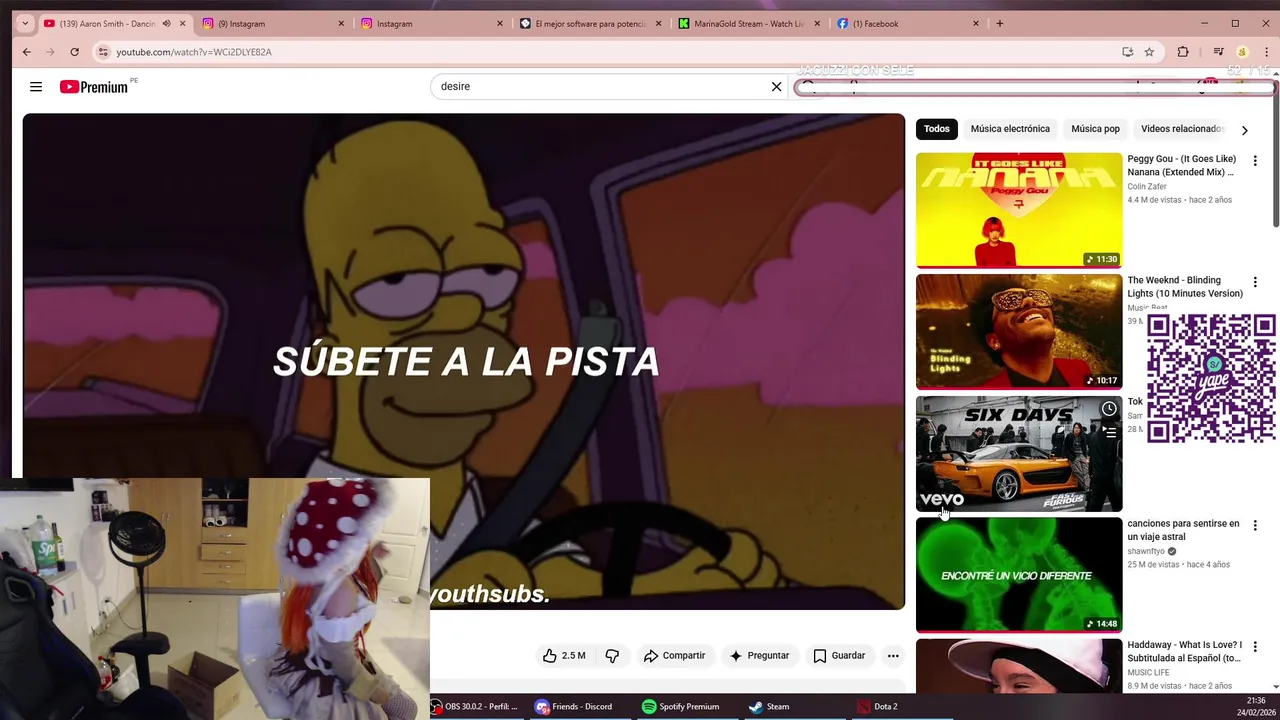
Task: Click the Haddaway video thumbnail
Action: (x=1019, y=666)
